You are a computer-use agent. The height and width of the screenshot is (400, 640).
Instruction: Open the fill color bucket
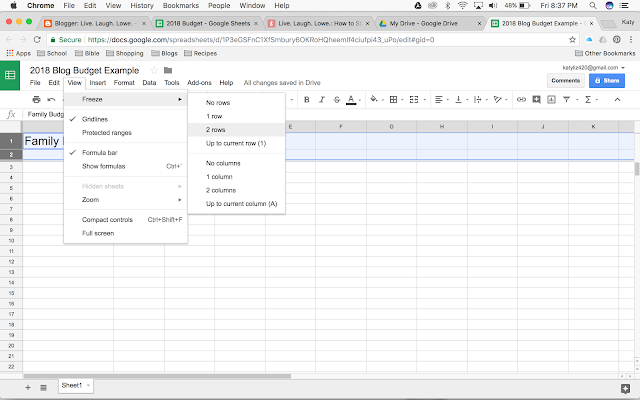point(373,99)
